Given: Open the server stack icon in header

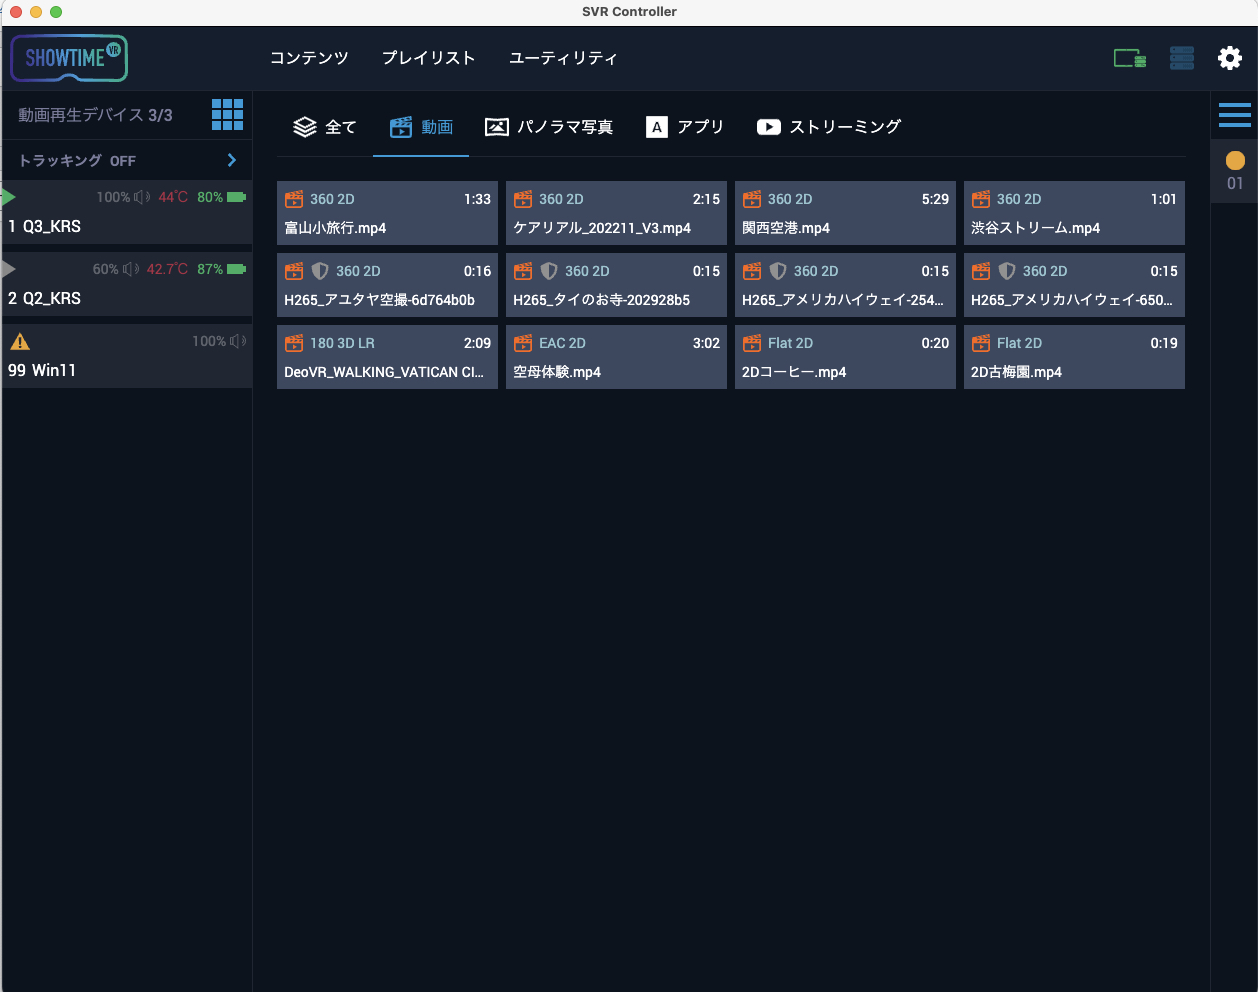Looking at the screenshot, I should click(1182, 58).
